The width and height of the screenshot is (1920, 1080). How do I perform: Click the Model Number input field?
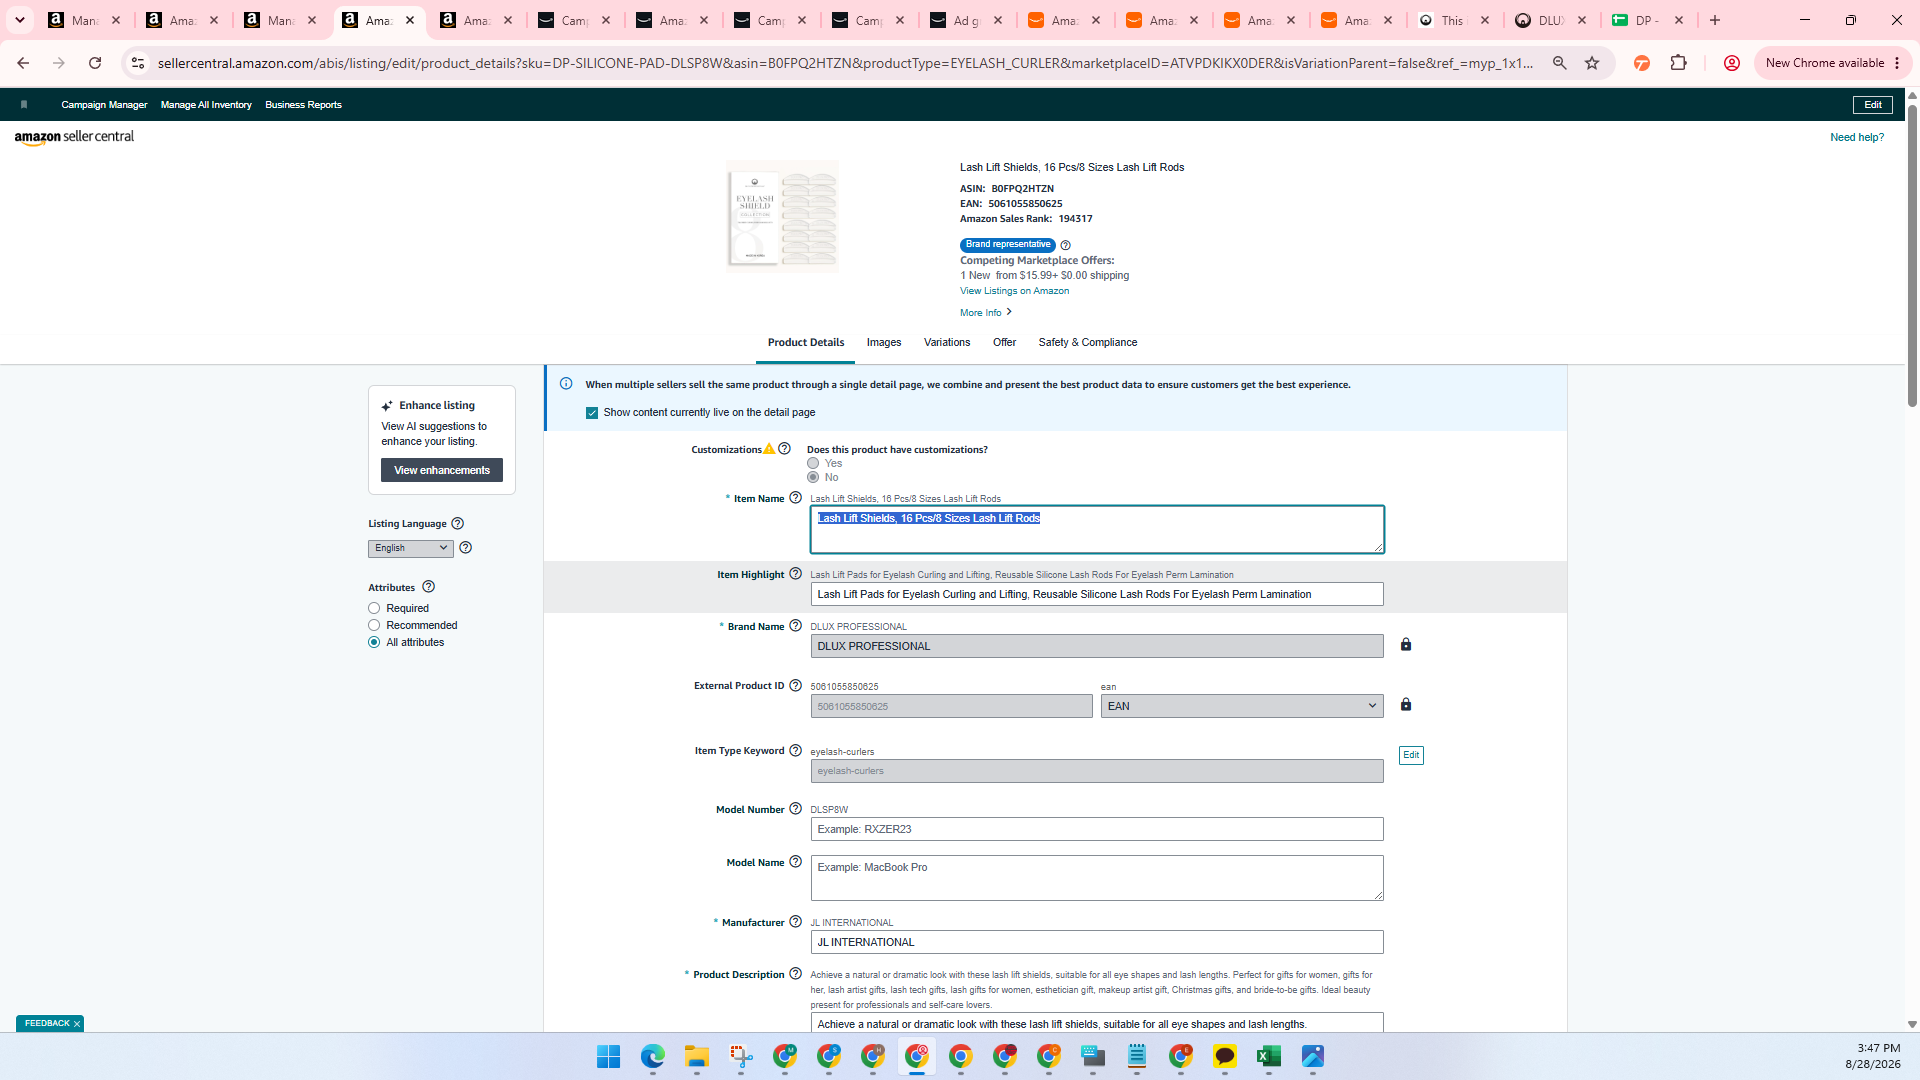click(x=1096, y=829)
